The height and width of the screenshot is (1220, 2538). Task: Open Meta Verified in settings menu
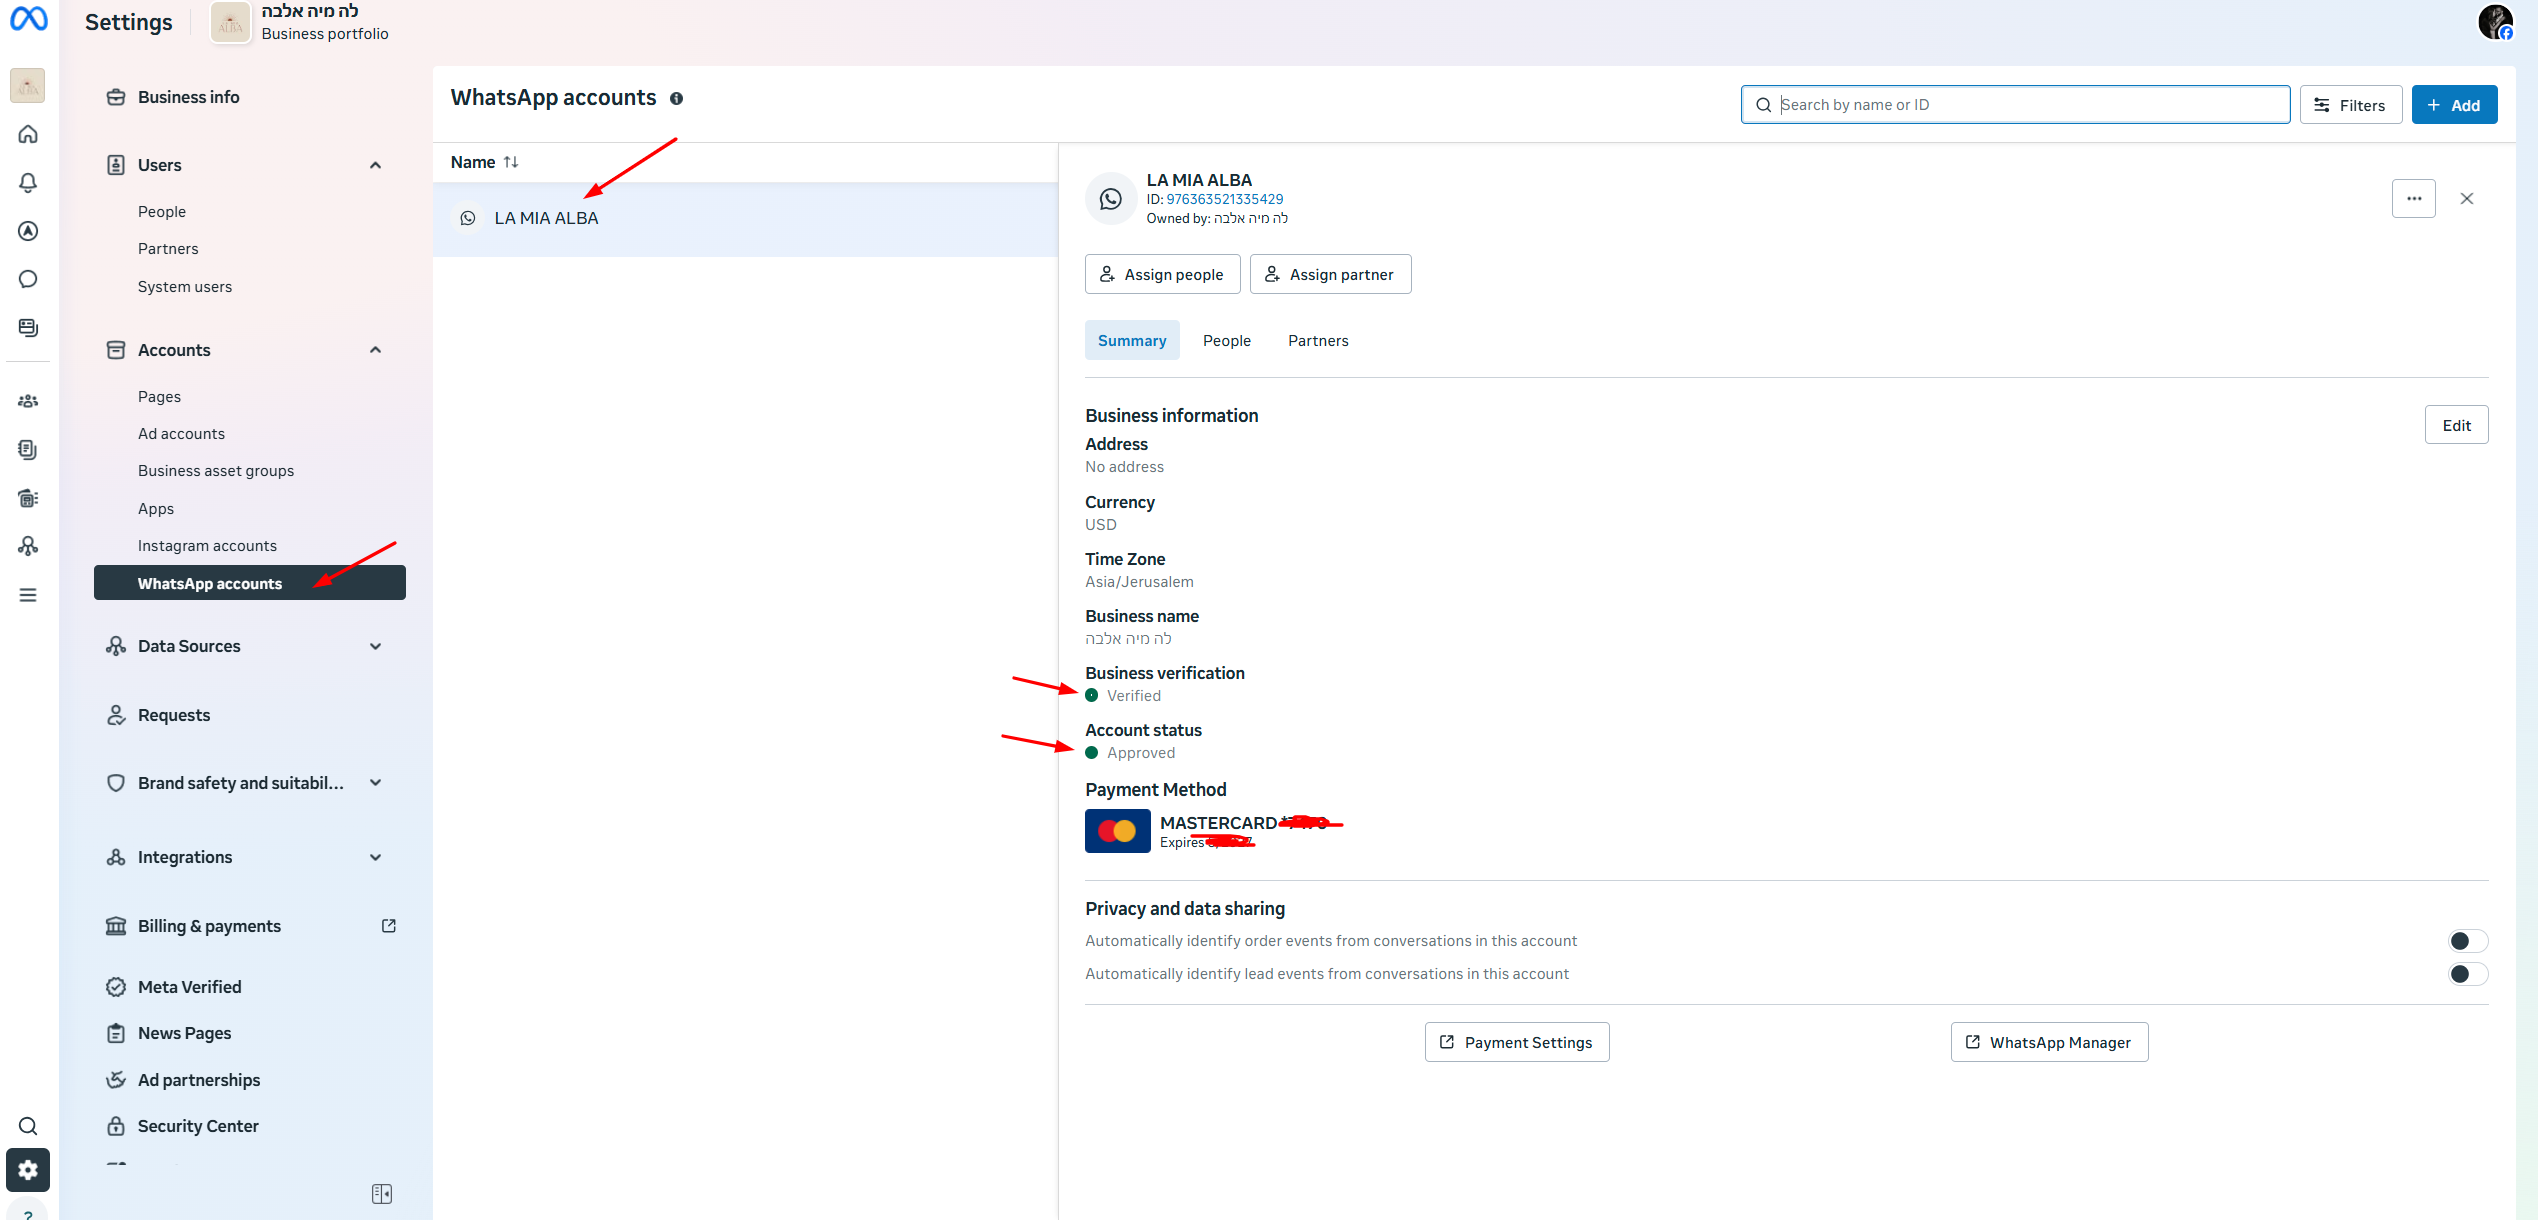(x=189, y=987)
